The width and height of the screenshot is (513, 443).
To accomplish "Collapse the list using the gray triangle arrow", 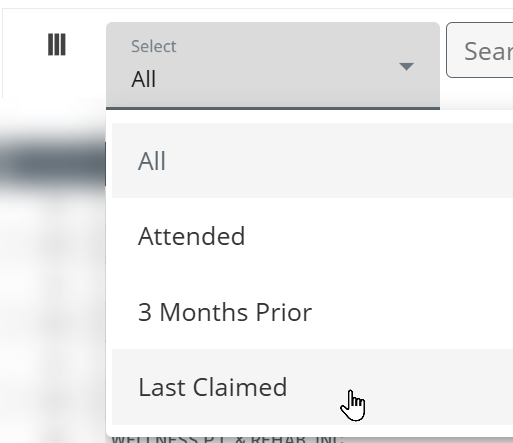I will 406,66.
